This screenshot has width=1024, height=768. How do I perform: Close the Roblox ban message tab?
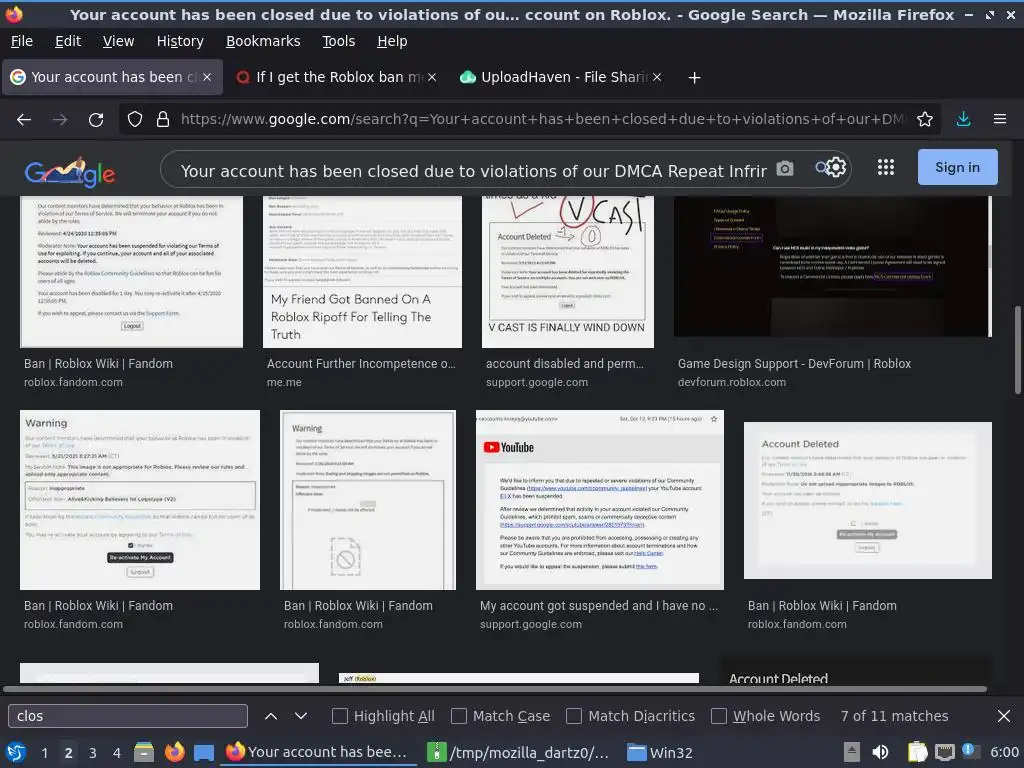432,77
